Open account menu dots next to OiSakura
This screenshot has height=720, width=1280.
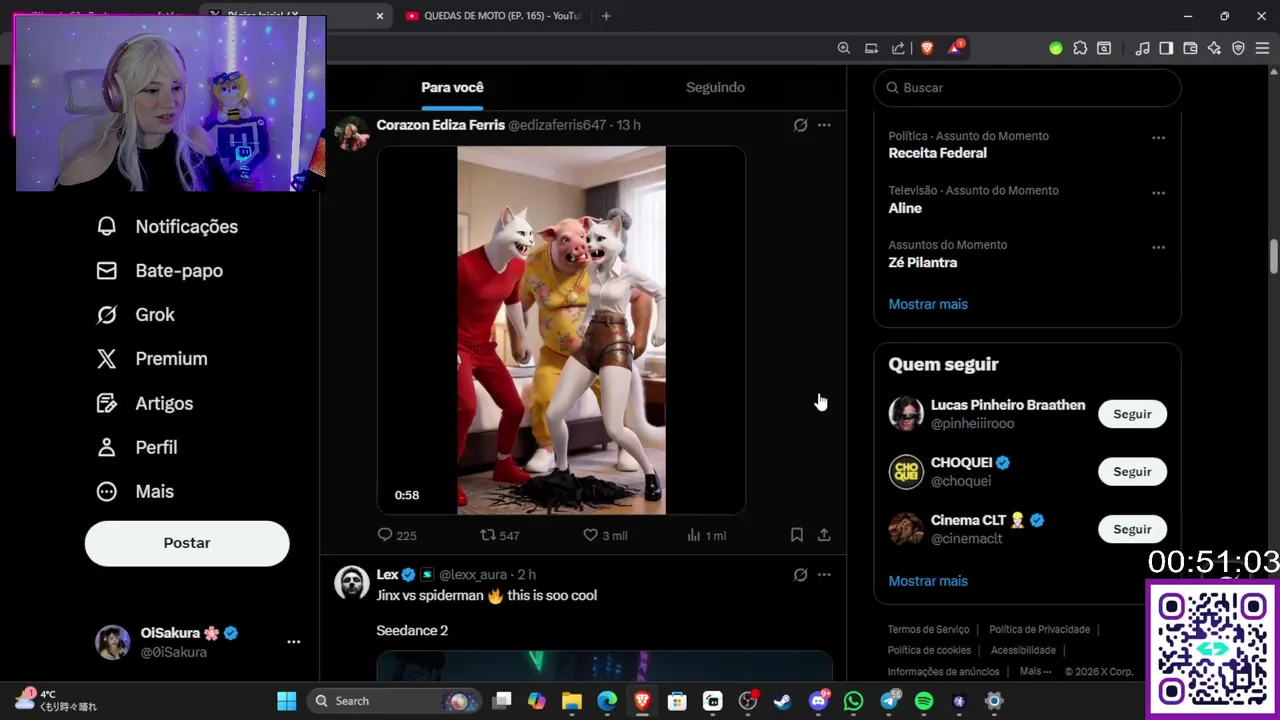pyautogui.click(x=293, y=642)
